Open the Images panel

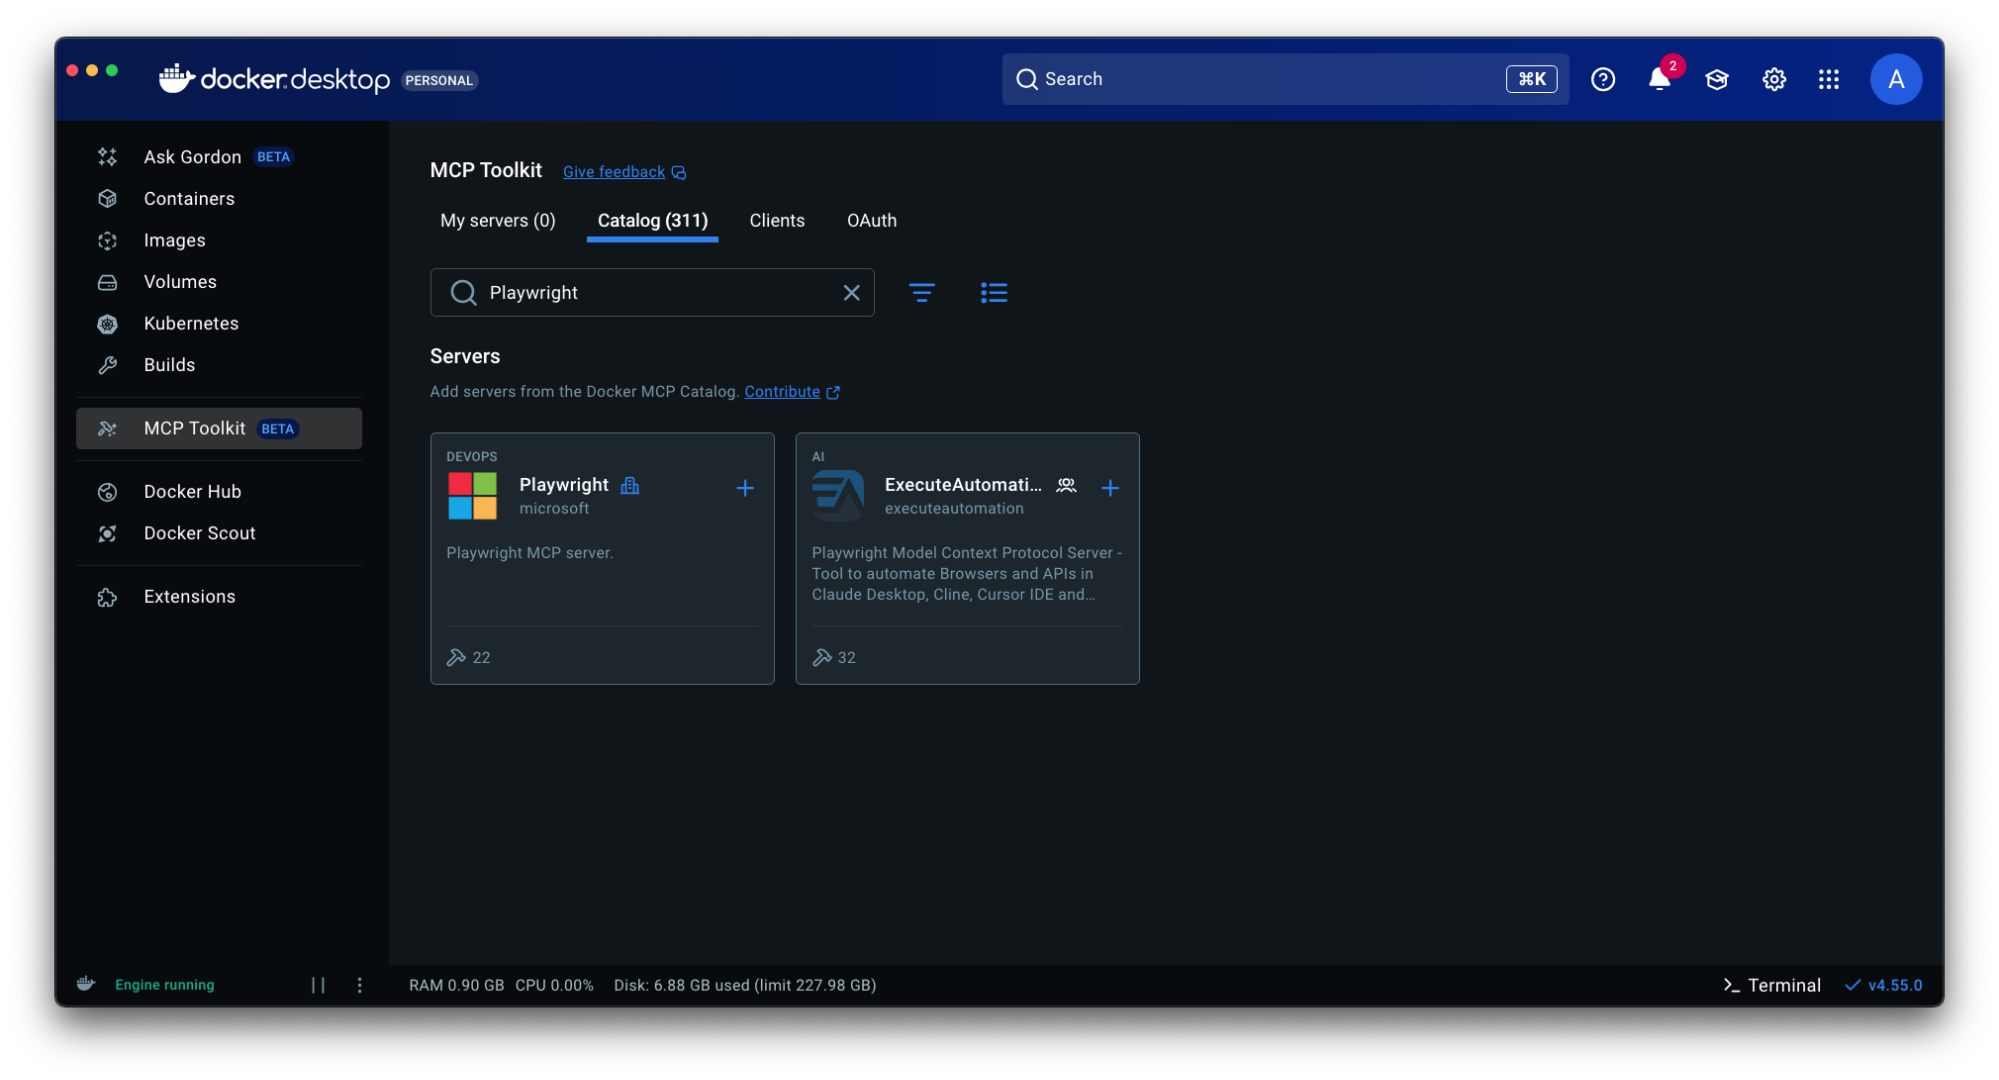pos(173,240)
